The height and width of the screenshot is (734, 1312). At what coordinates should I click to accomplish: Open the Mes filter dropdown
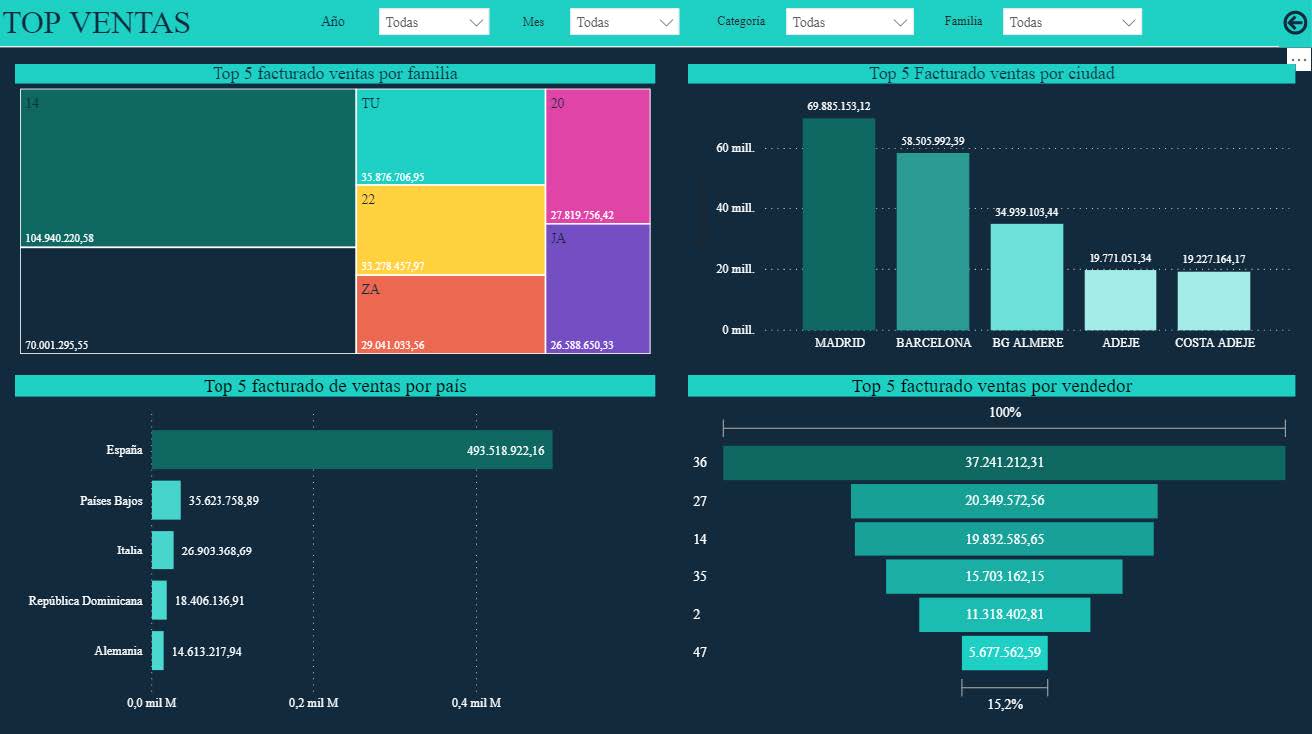(624, 22)
